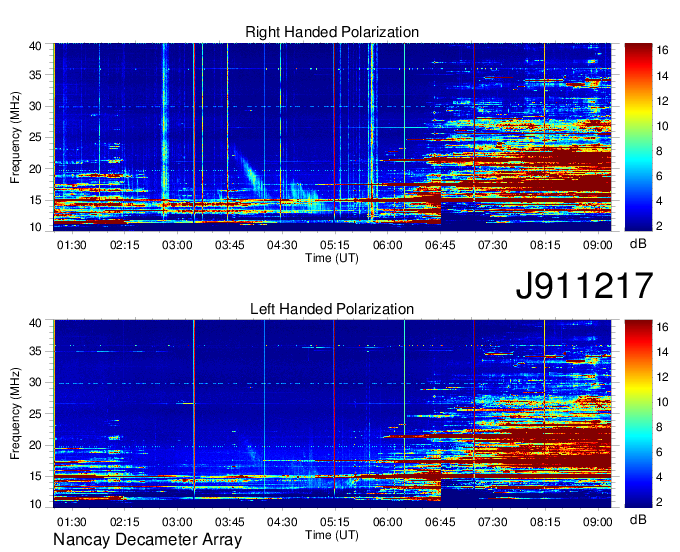Click the 'Left Handed Polarization' title
680x552 pixels.
click(x=332, y=309)
